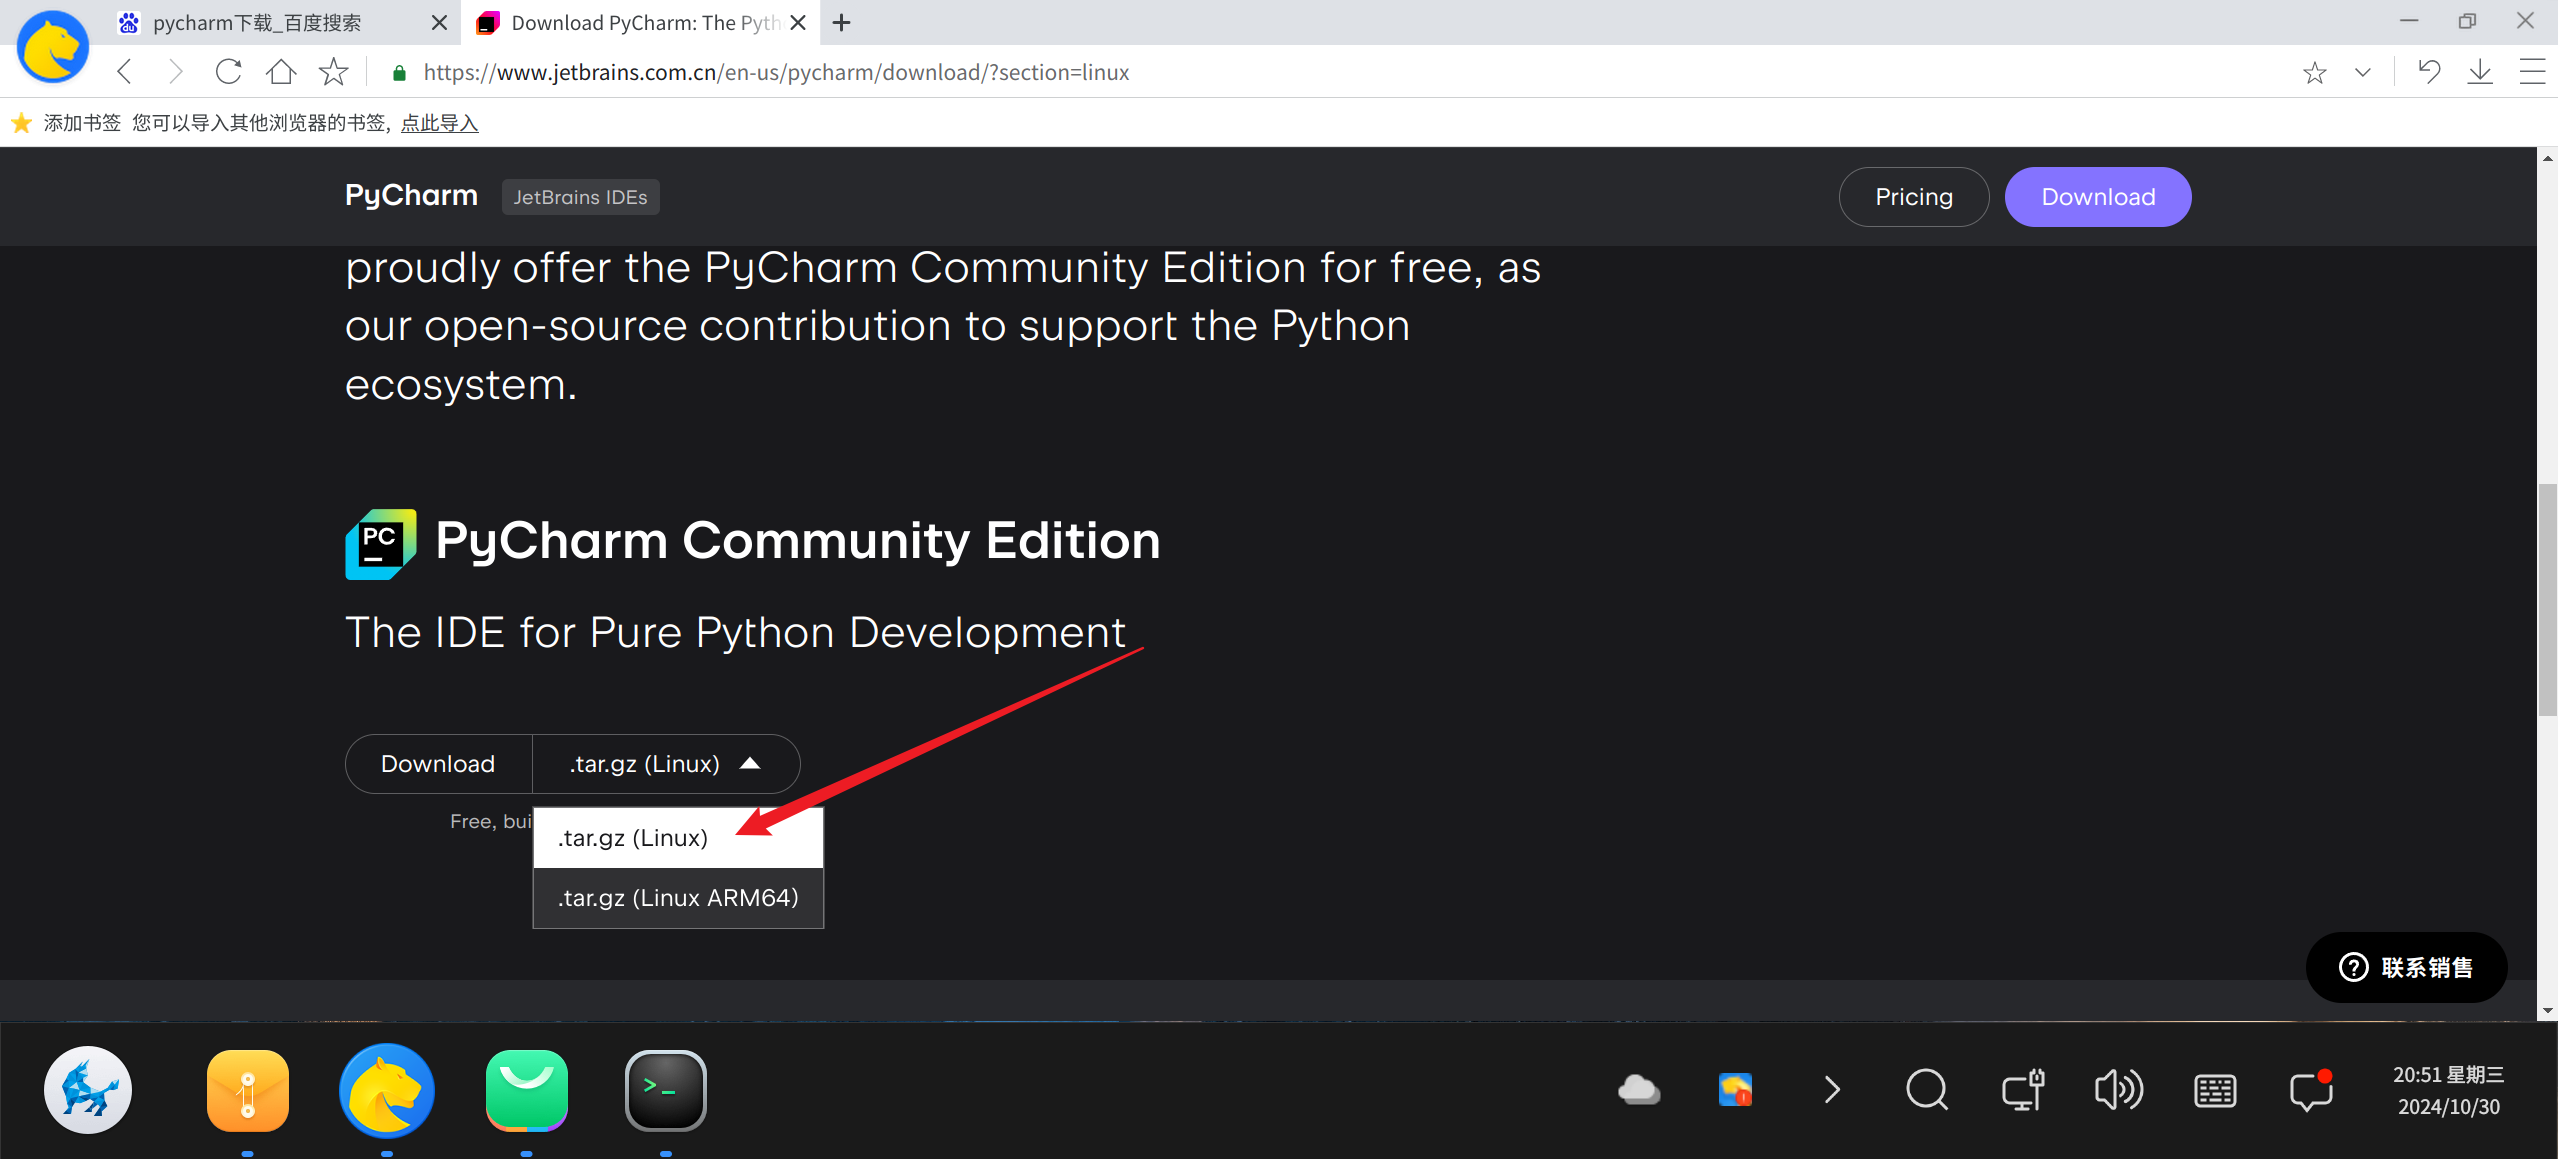The height and width of the screenshot is (1159, 2558).
Task: Expand the address bar dropdown chevron
Action: (2362, 72)
